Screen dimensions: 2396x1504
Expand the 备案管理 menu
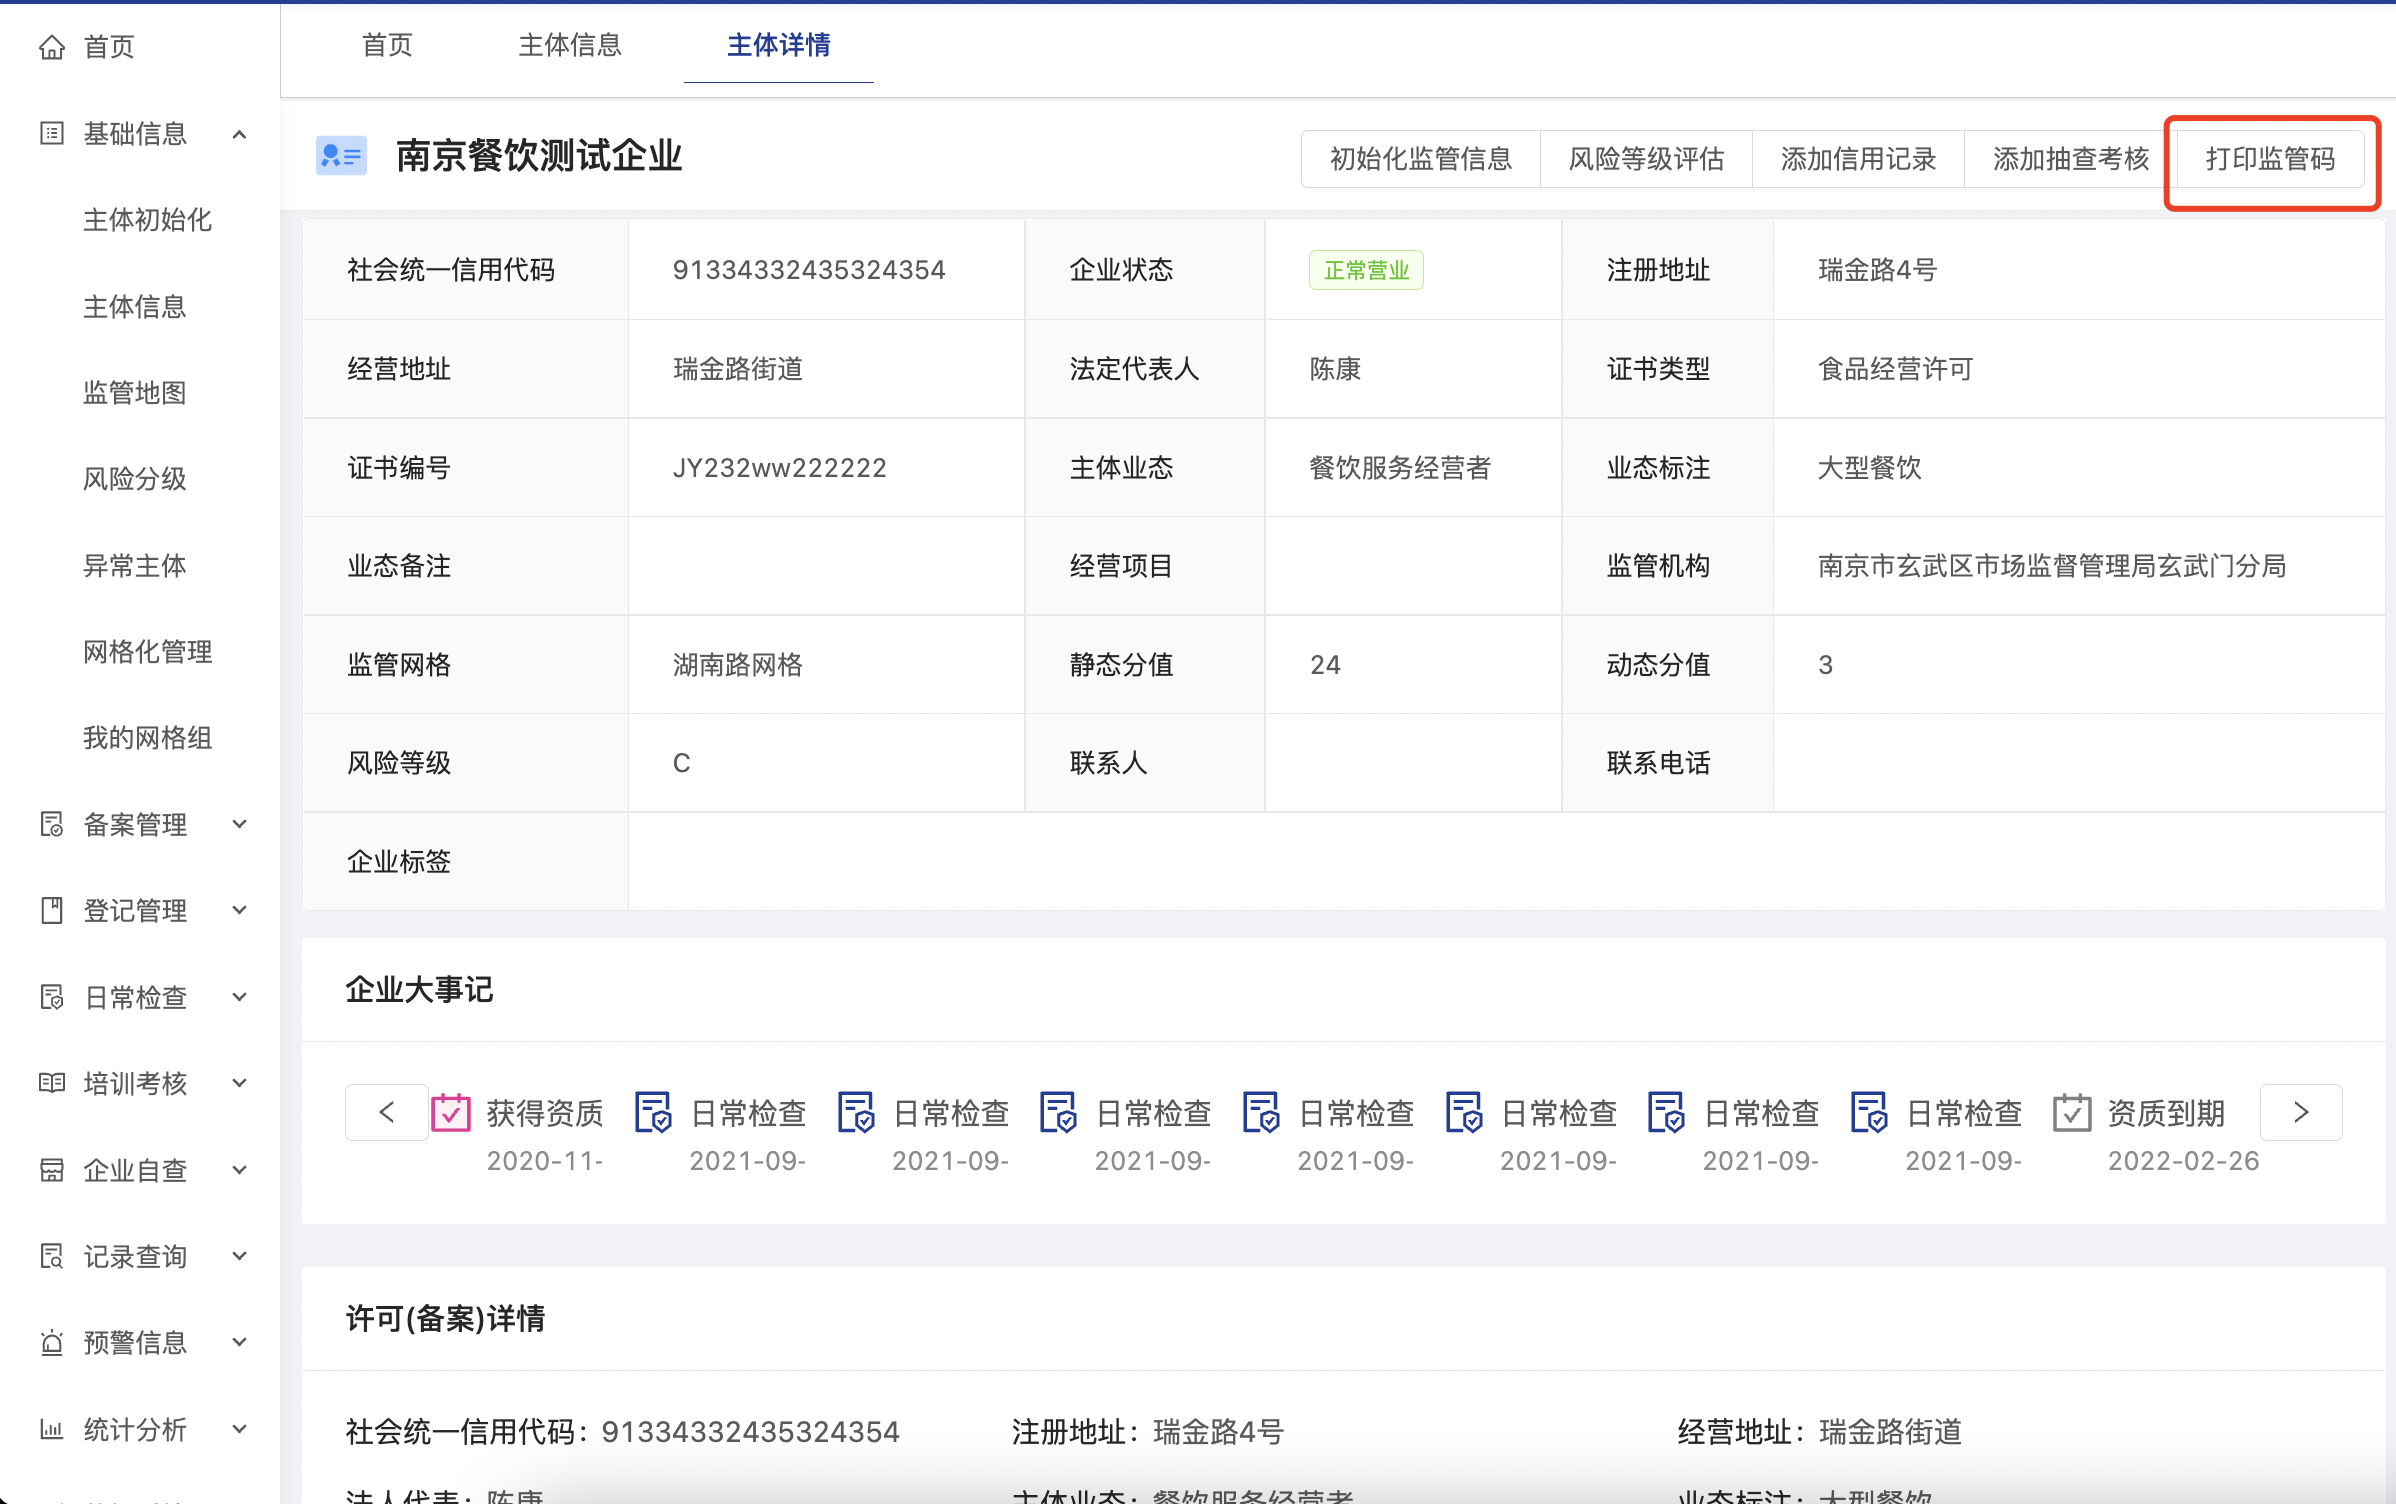[x=239, y=824]
